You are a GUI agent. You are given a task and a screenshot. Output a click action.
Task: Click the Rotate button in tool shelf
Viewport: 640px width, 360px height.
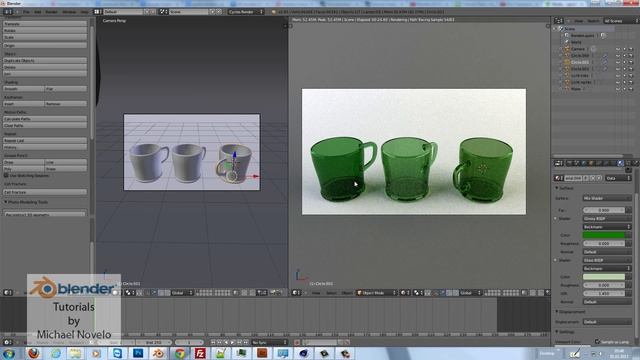45,30
